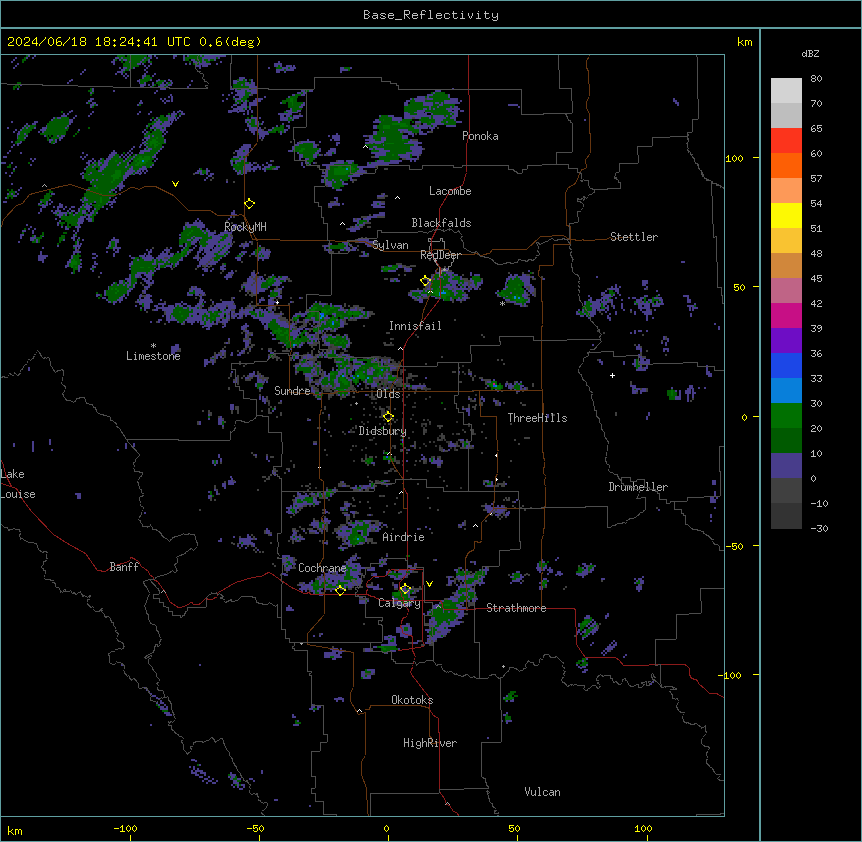
Task: Select the royal blue swatch in the dBZ legend
Action: [x=786, y=365]
